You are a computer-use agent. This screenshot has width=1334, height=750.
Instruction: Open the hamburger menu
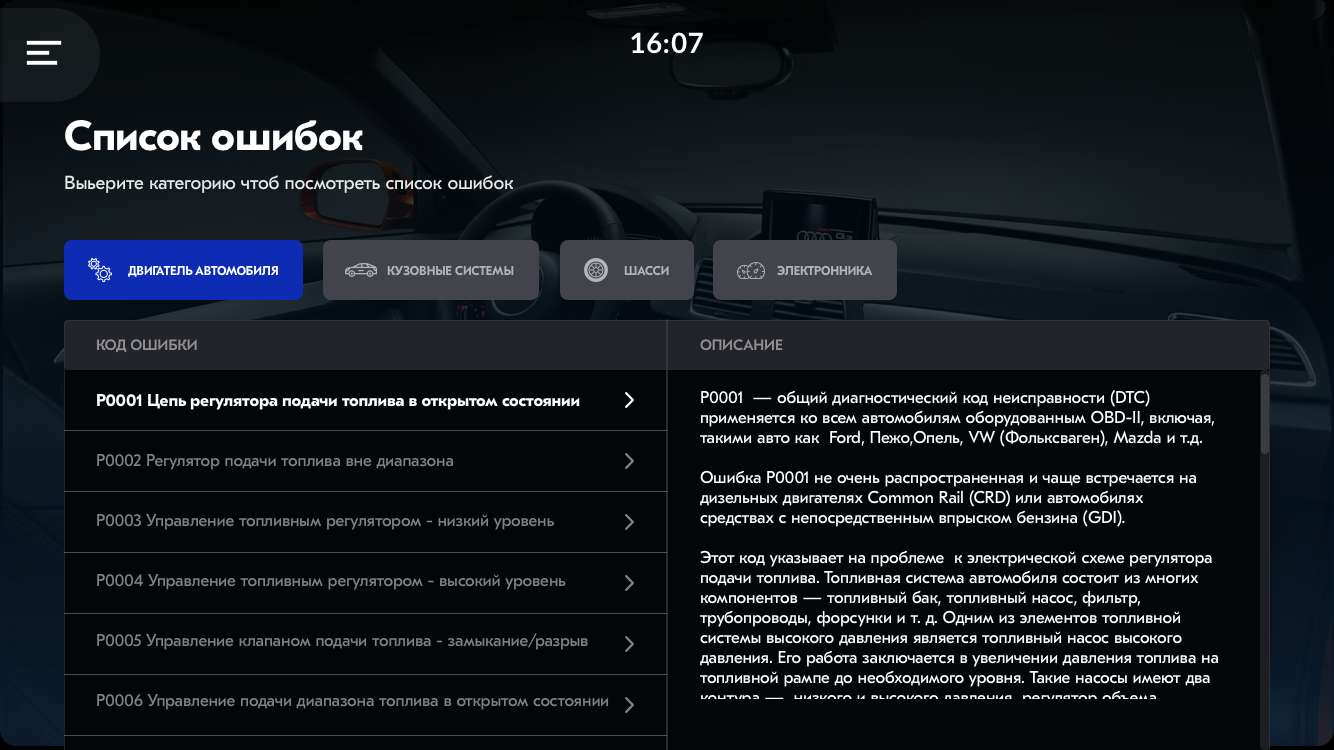click(x=44, y=53)
